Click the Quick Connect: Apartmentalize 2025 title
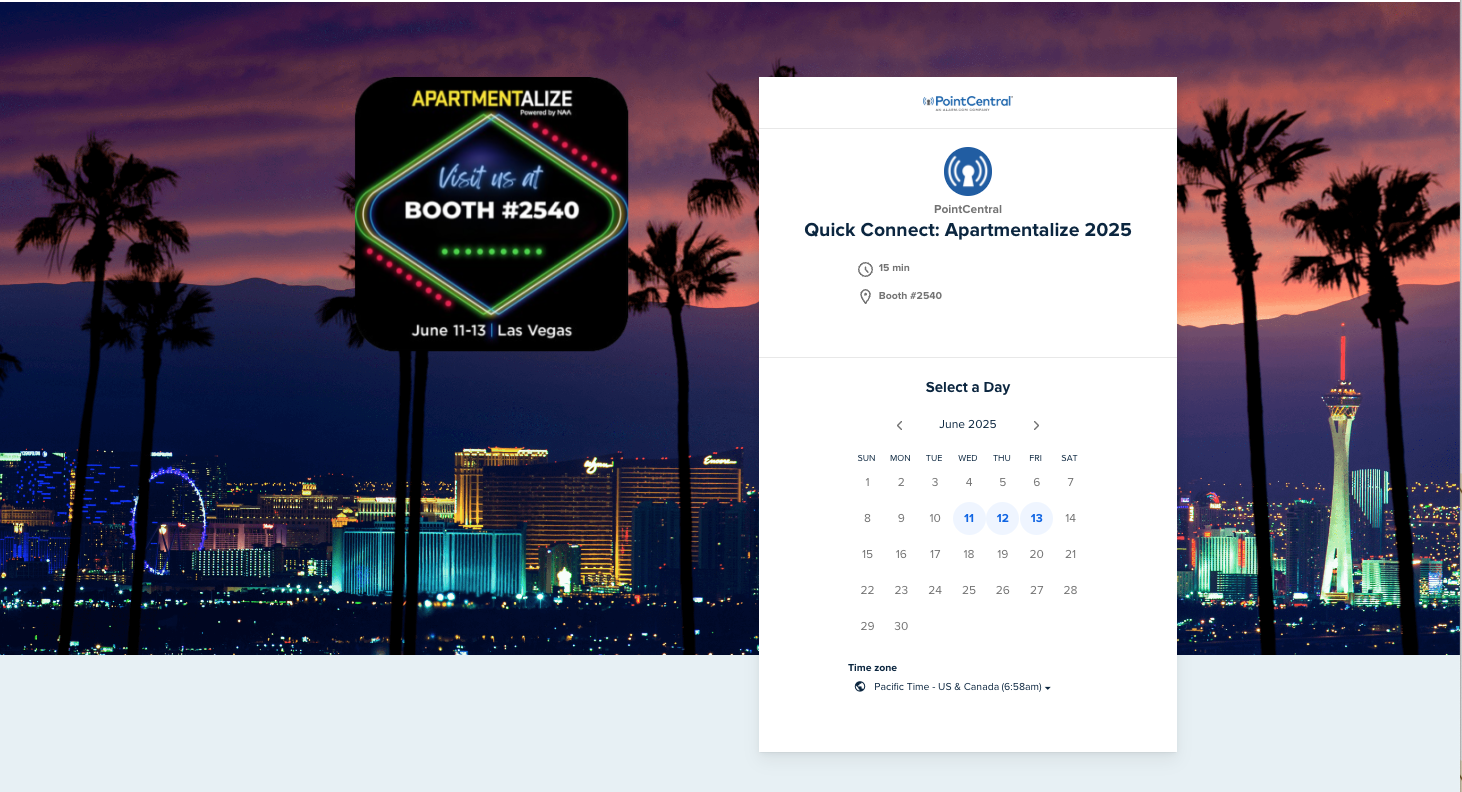The height and width of the screenshot is (792, 1462). [x=967, y=229]
